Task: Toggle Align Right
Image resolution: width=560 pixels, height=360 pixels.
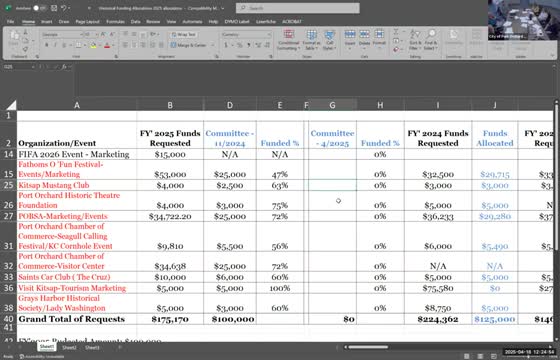Action: pyautogui.click(x=142, y=45)
